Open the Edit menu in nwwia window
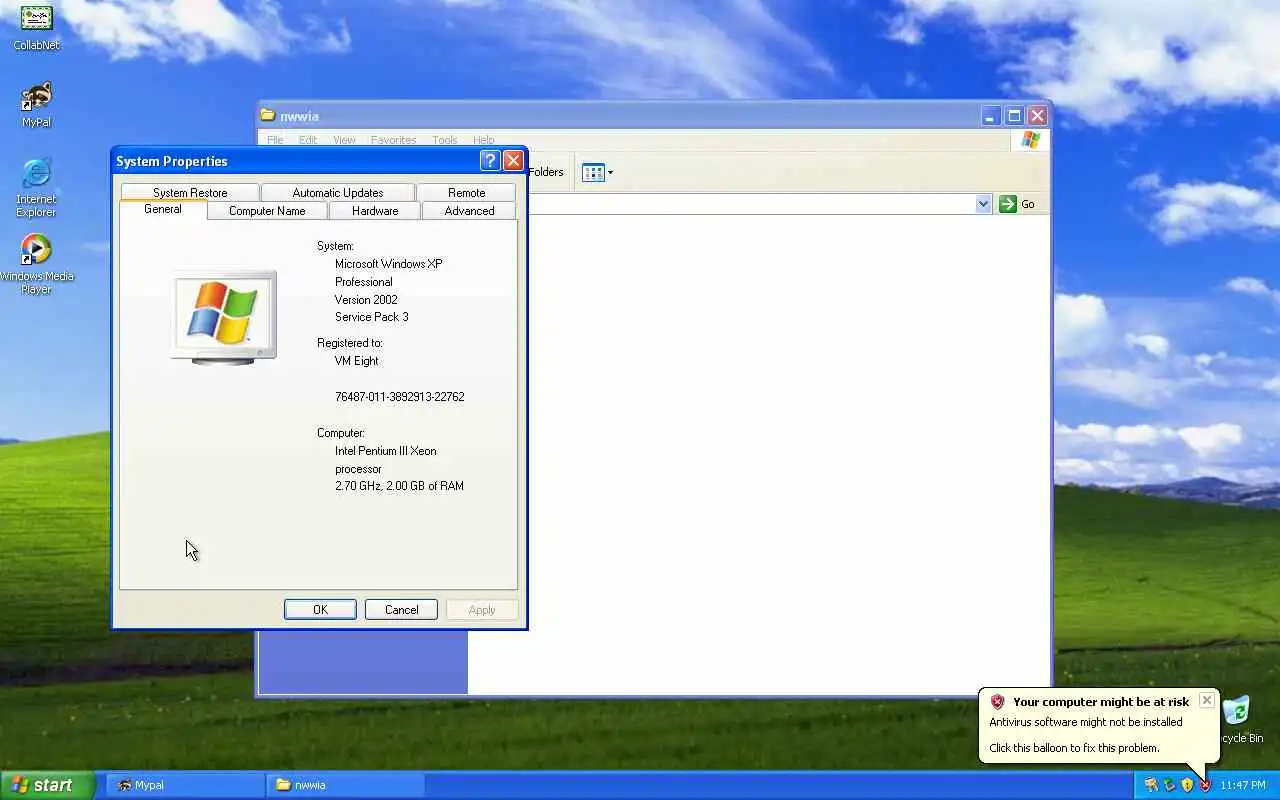Viewport: 1280px width, 800px height. [x=308, y=140]
